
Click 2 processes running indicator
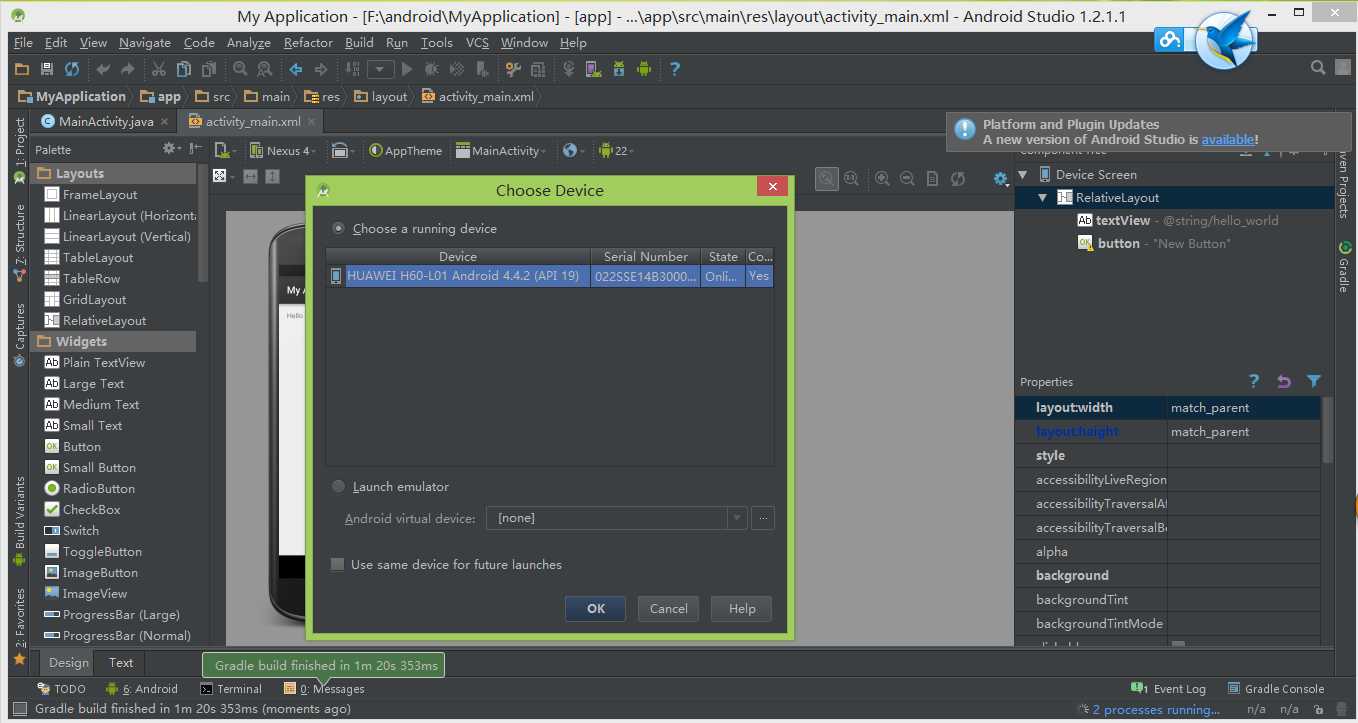1156,709
